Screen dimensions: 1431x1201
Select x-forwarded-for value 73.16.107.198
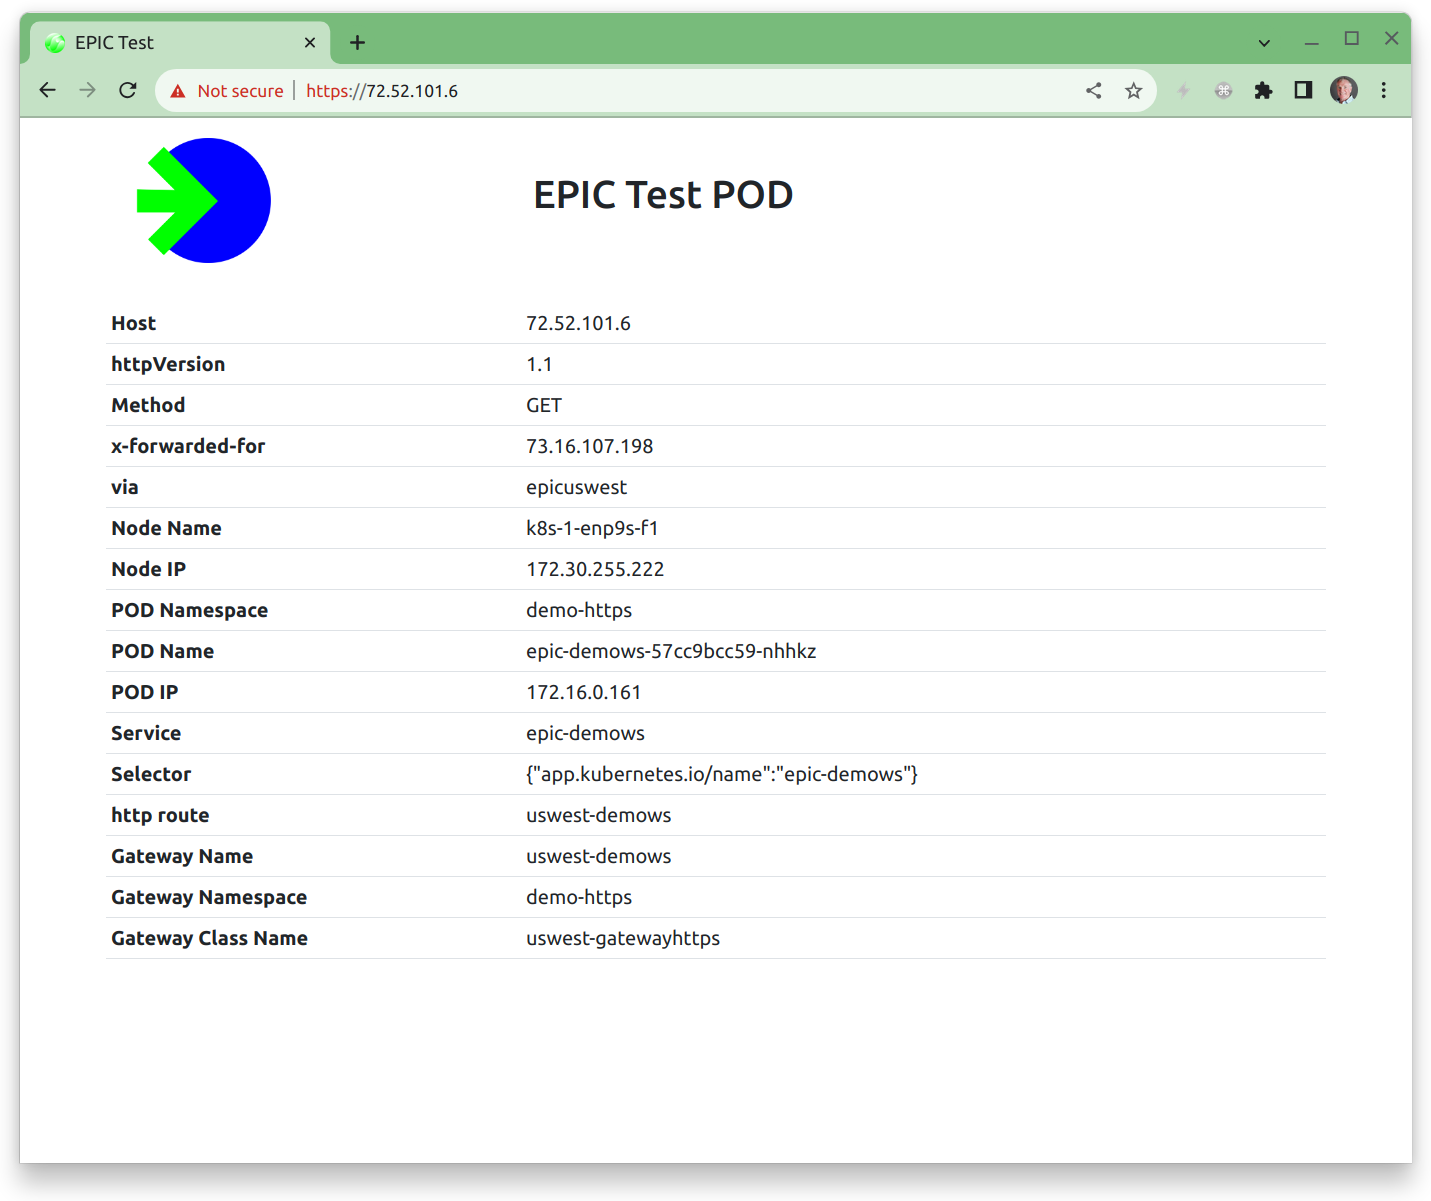tap(590, 446)
